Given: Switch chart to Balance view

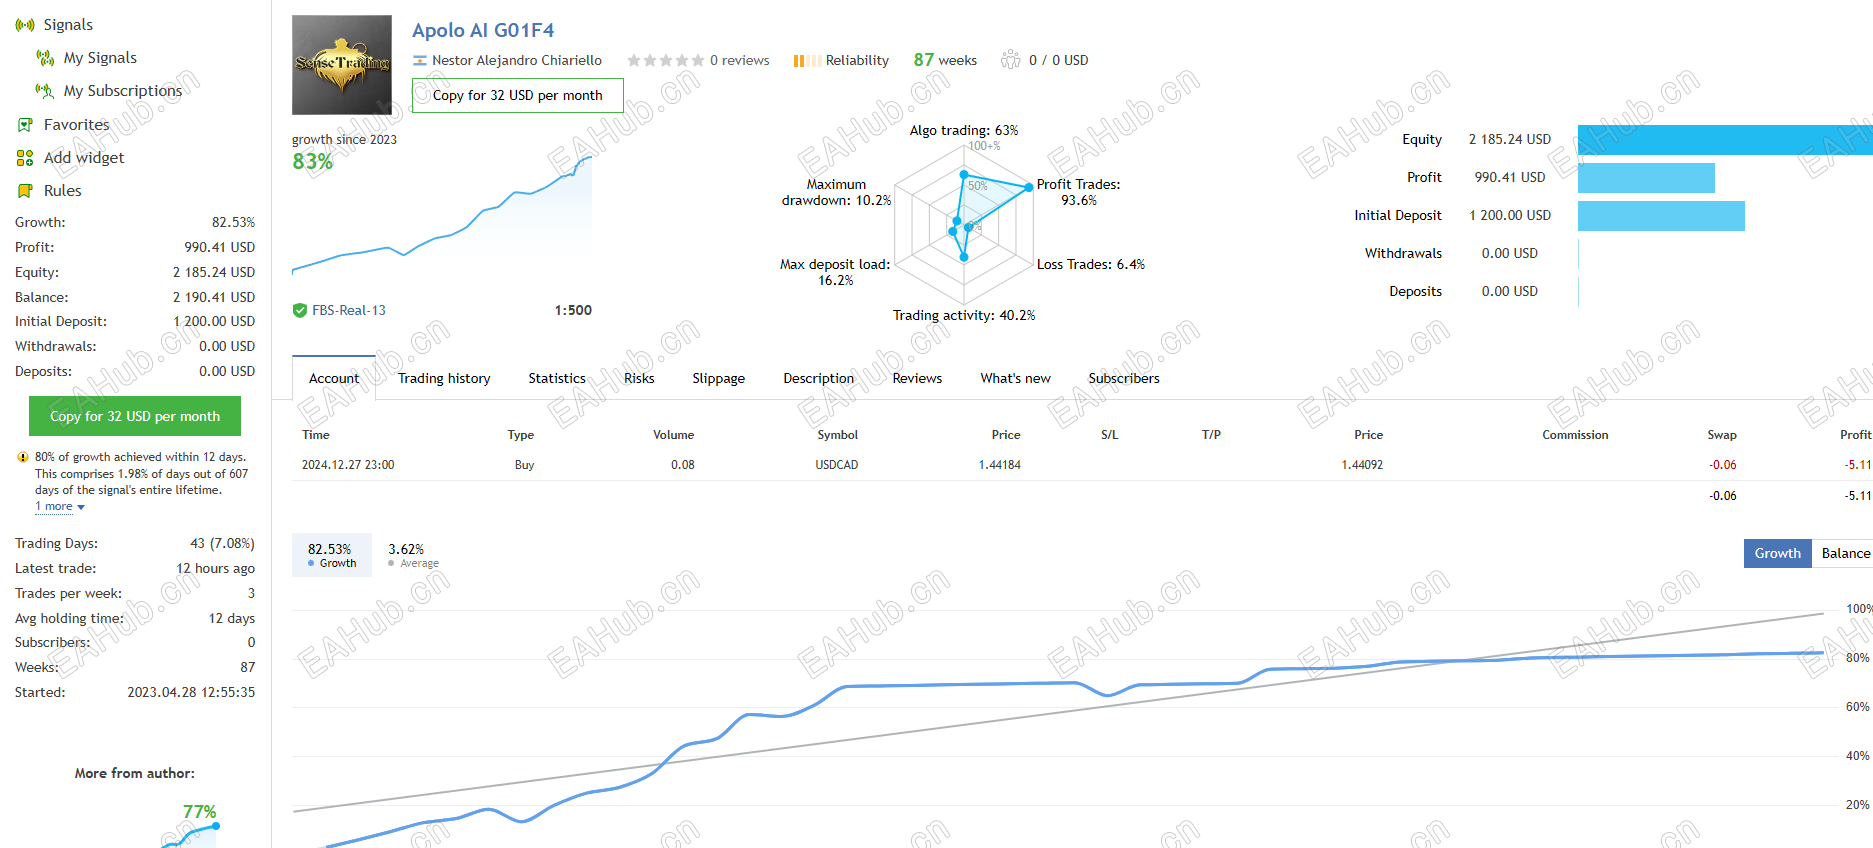Looking at the screenshot, I should pyautogui.click(x=1844, y=553).
